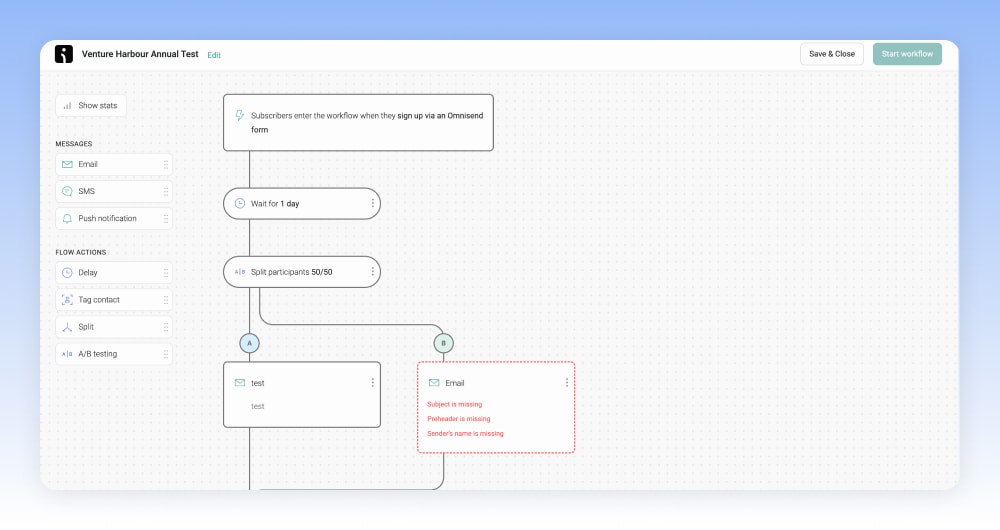
Task: Select the Email message block
Action: (114, 165)
